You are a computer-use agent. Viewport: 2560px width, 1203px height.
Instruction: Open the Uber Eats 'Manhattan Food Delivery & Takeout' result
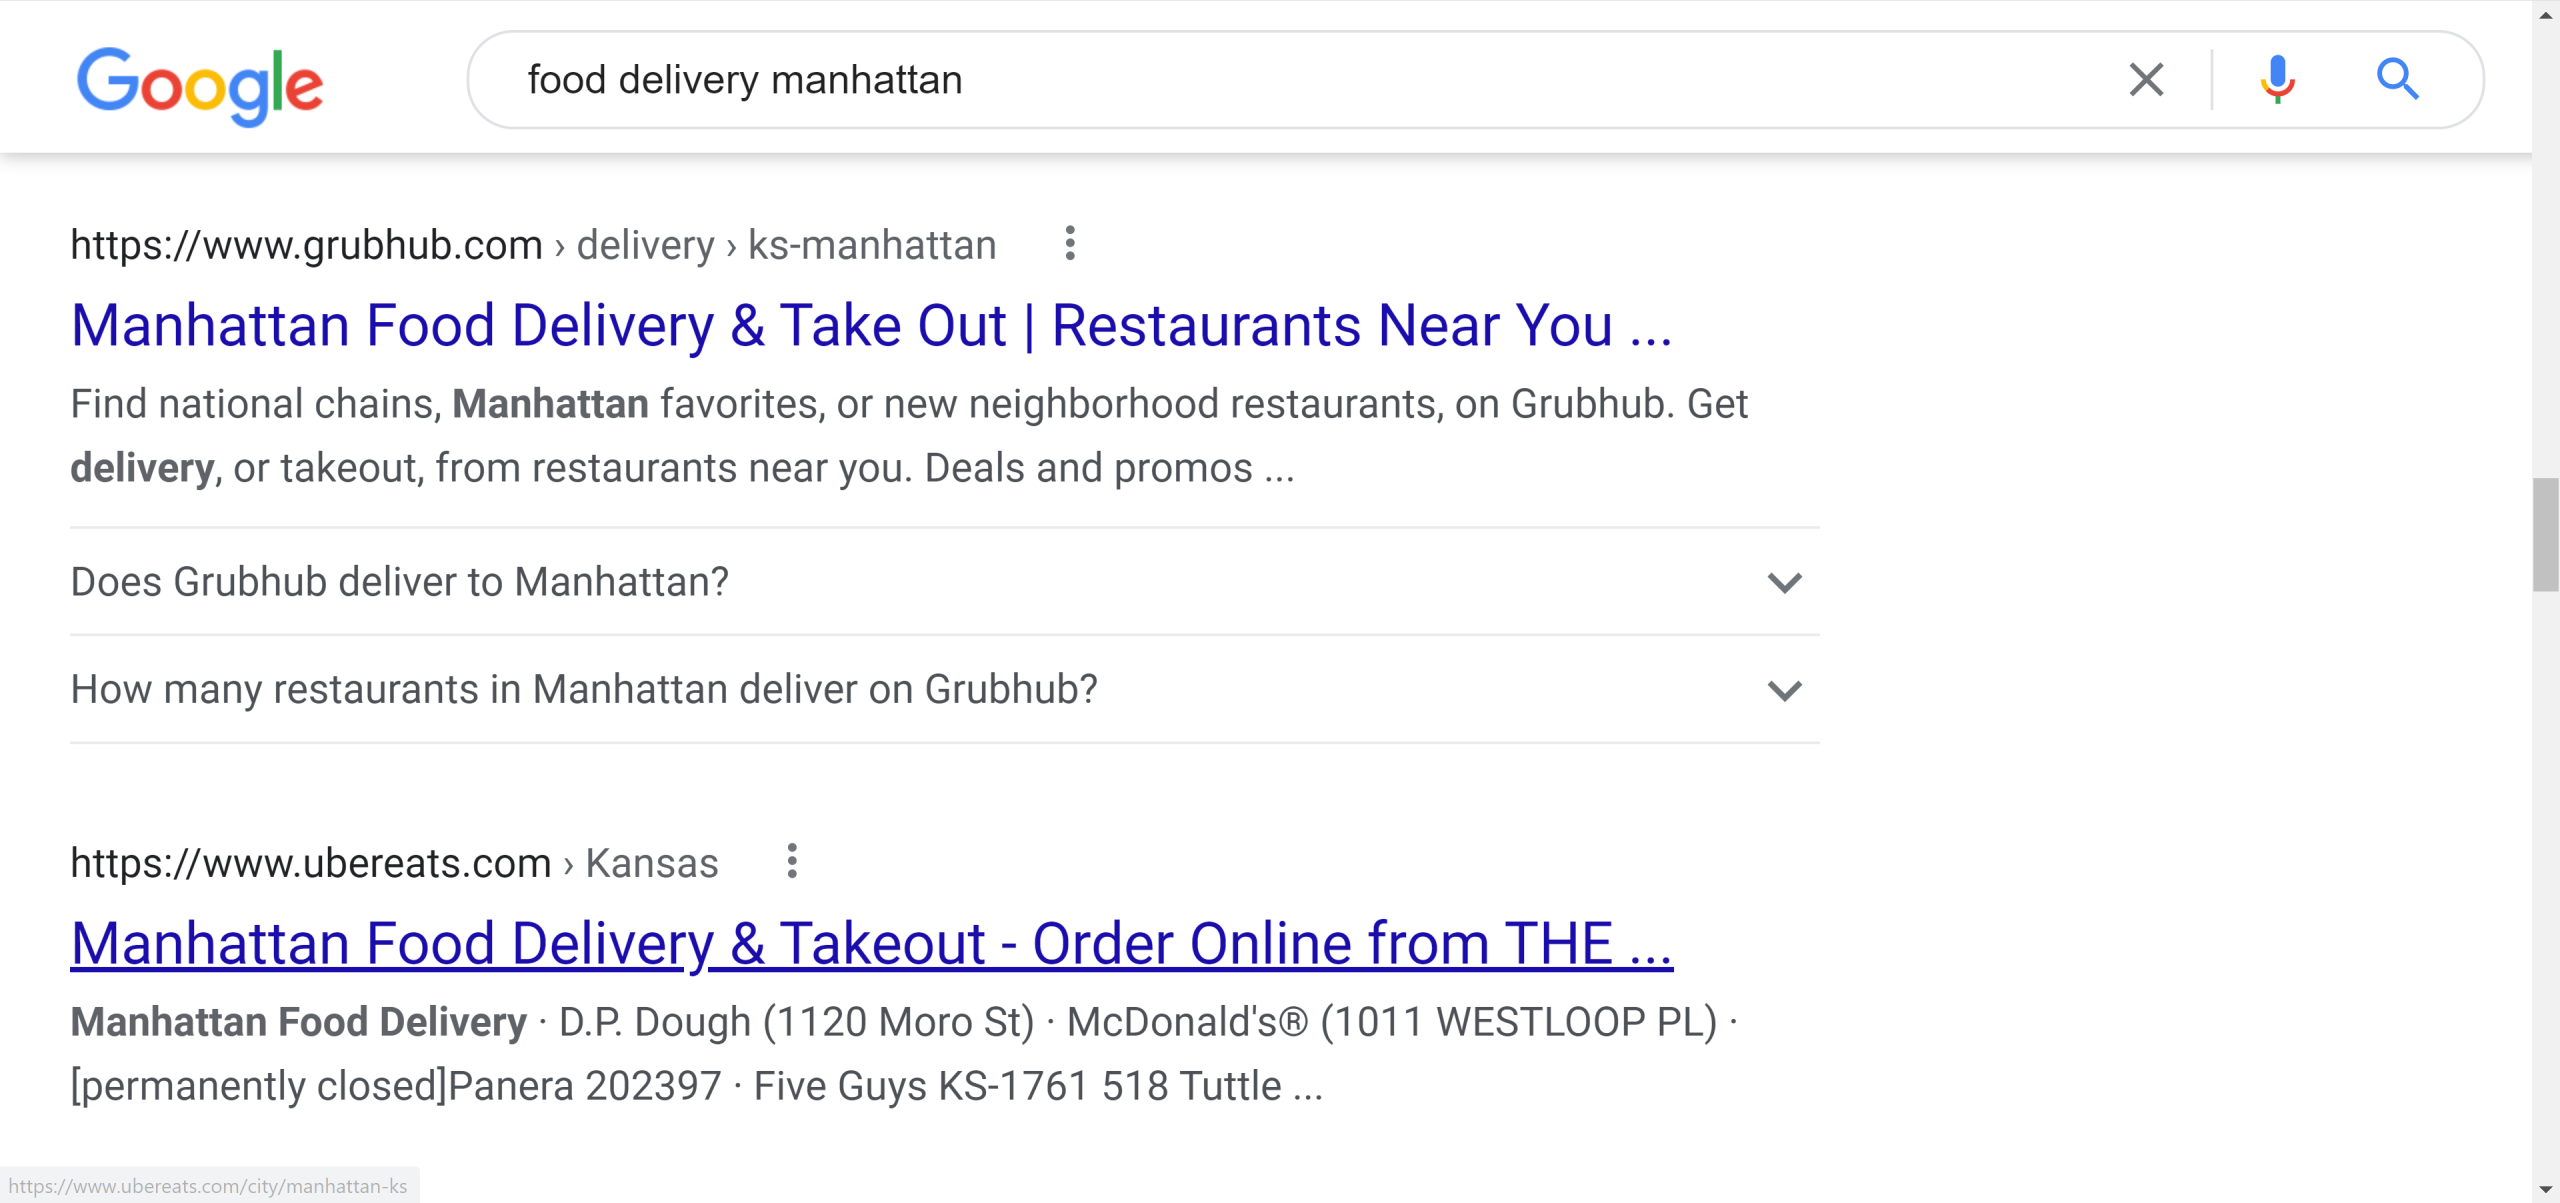pos(870,941)
